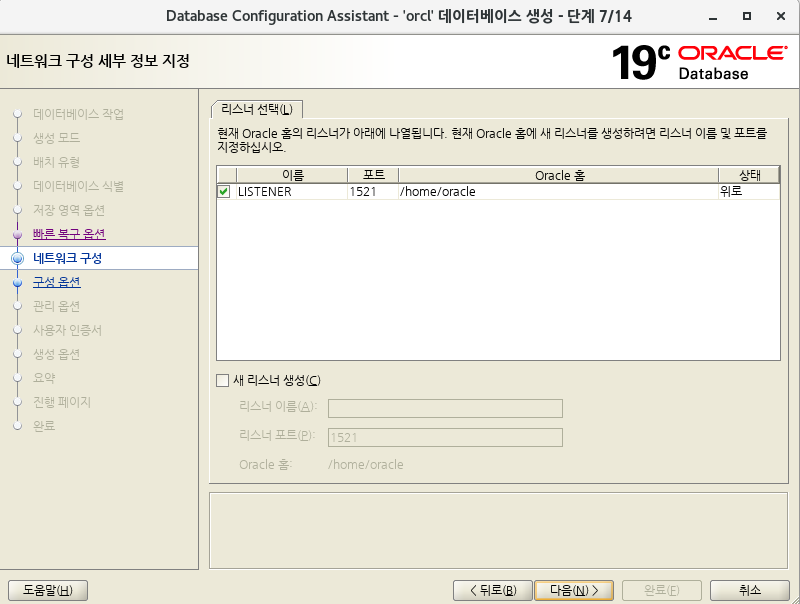800x604 pixels.
Task: Click the 취소 button
Action: pos(749,590)
